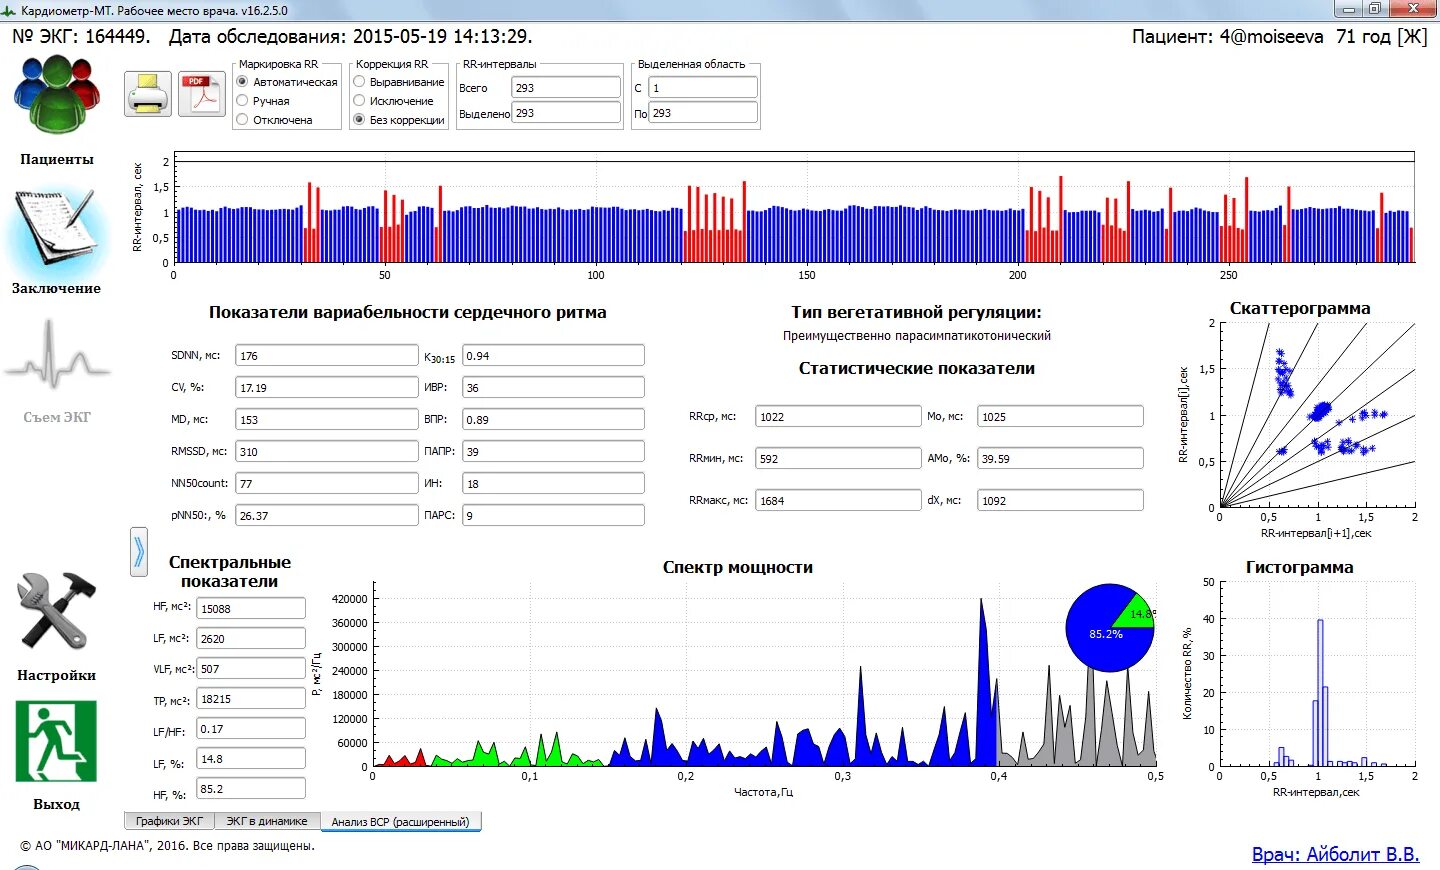Switch to the Графики ЭКГ tab
Image resolution: width=1440 pixels, height=870 pixels.
click(x=169, y=821)
